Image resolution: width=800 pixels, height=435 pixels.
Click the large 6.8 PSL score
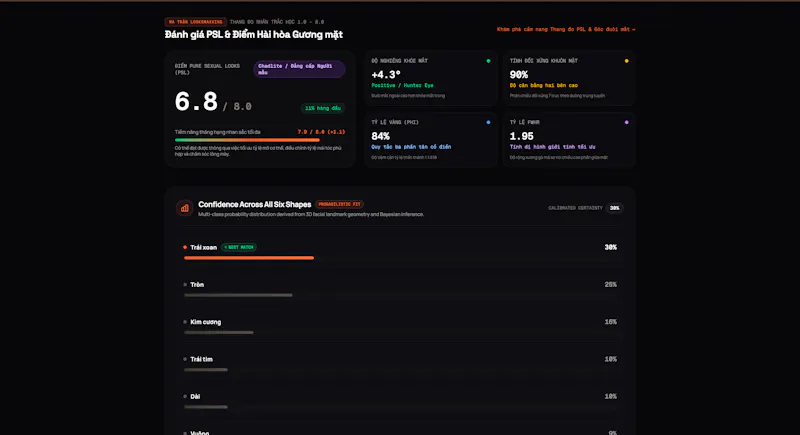point(196,101)
